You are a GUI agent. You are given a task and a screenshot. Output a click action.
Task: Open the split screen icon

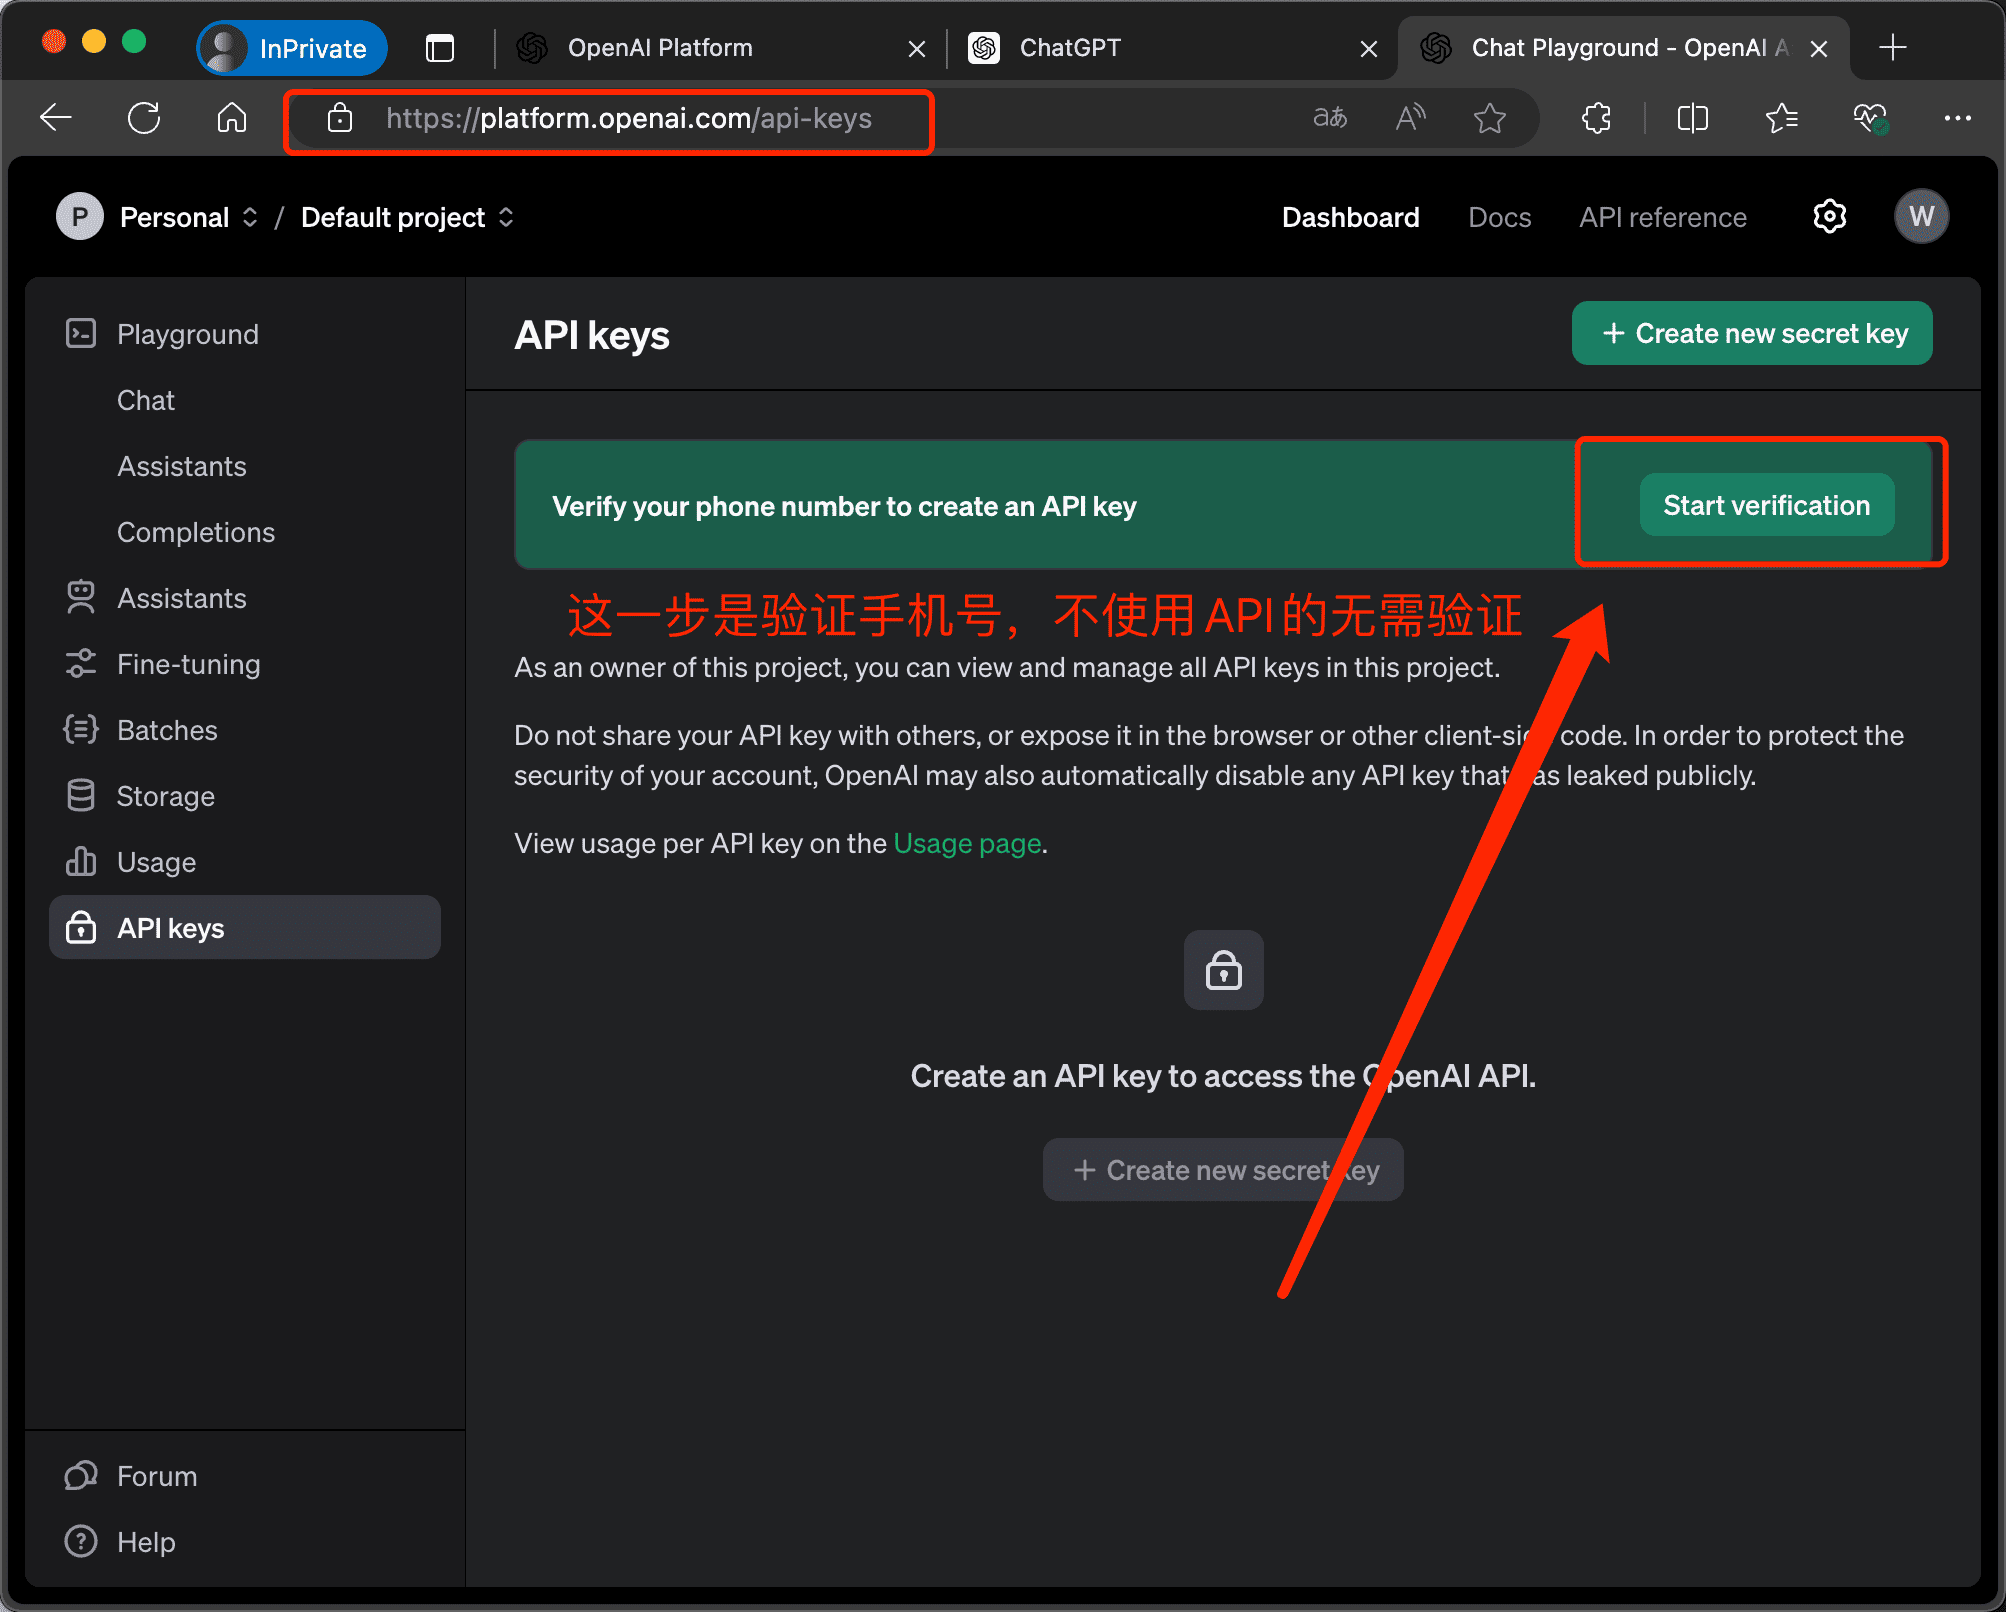(1692, 118)
